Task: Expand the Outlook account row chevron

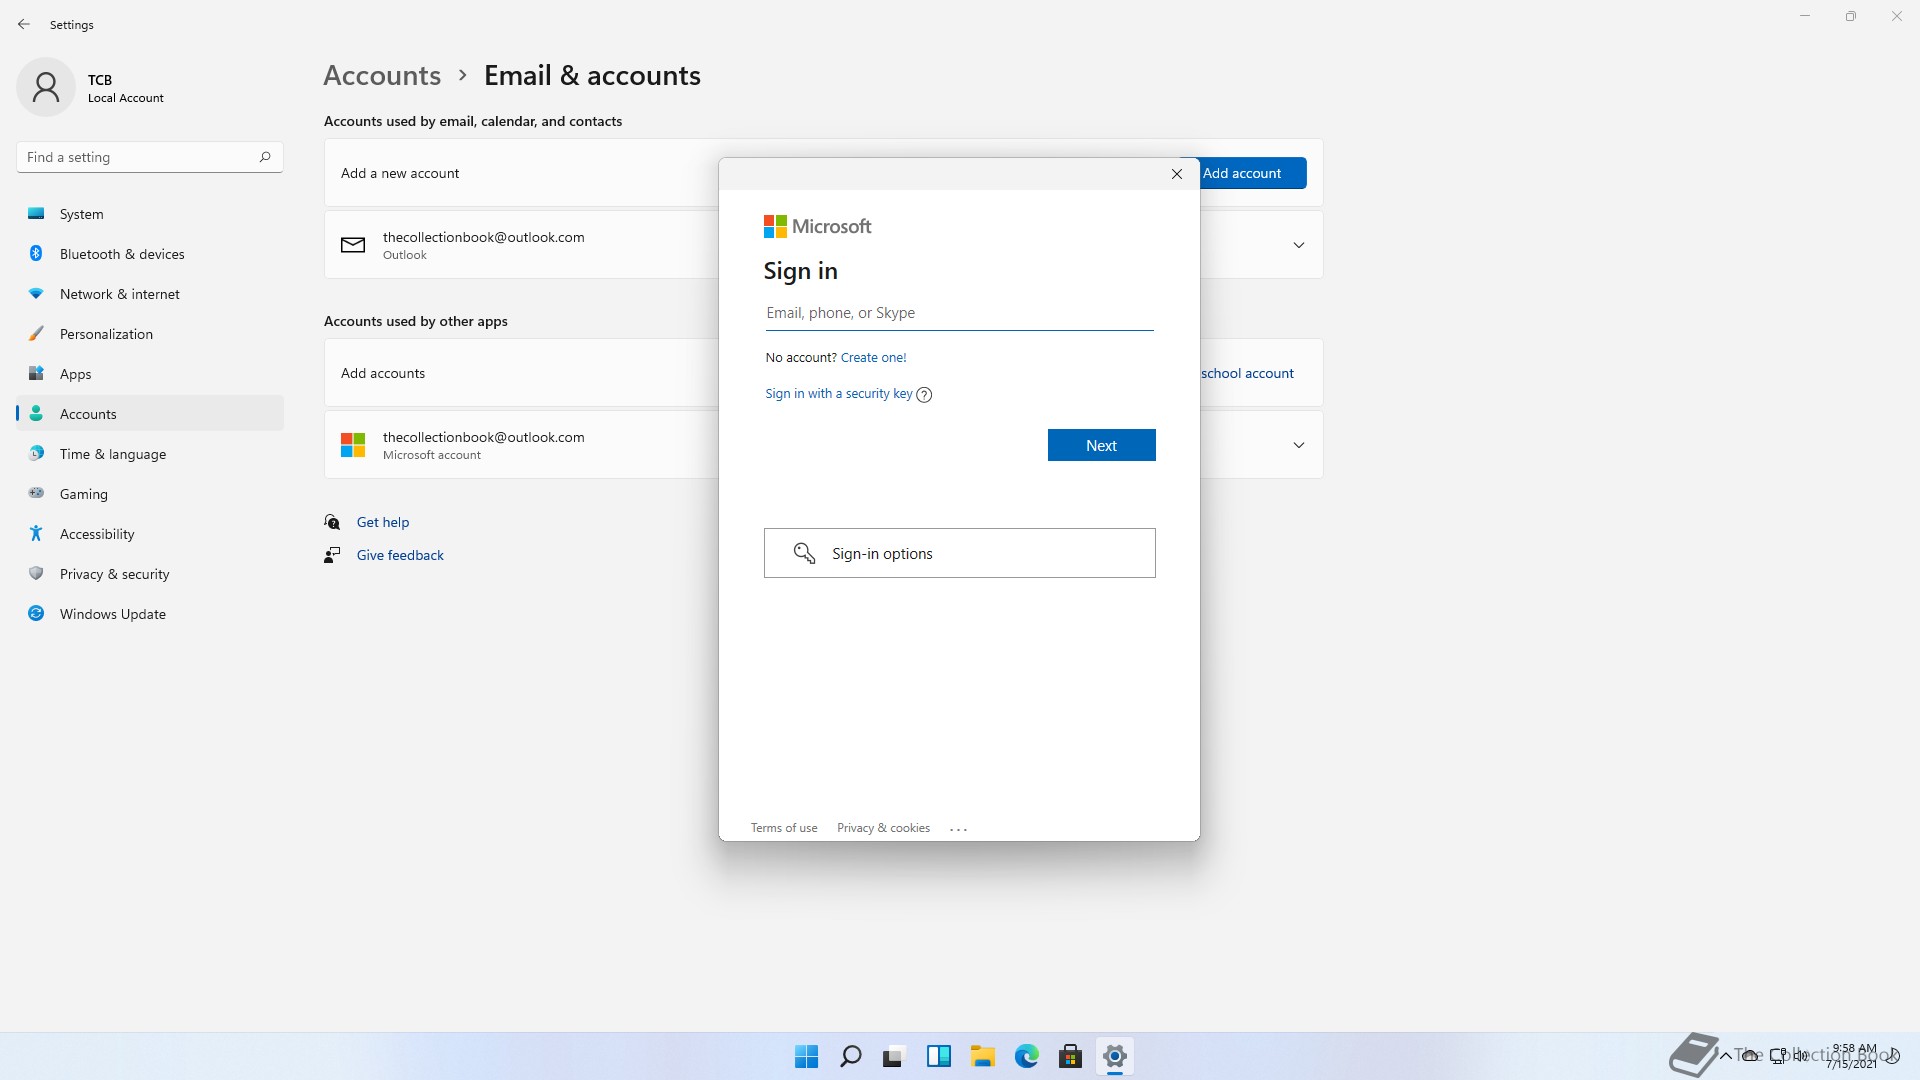Action: pyautogui.click(x=1299, y=245)
